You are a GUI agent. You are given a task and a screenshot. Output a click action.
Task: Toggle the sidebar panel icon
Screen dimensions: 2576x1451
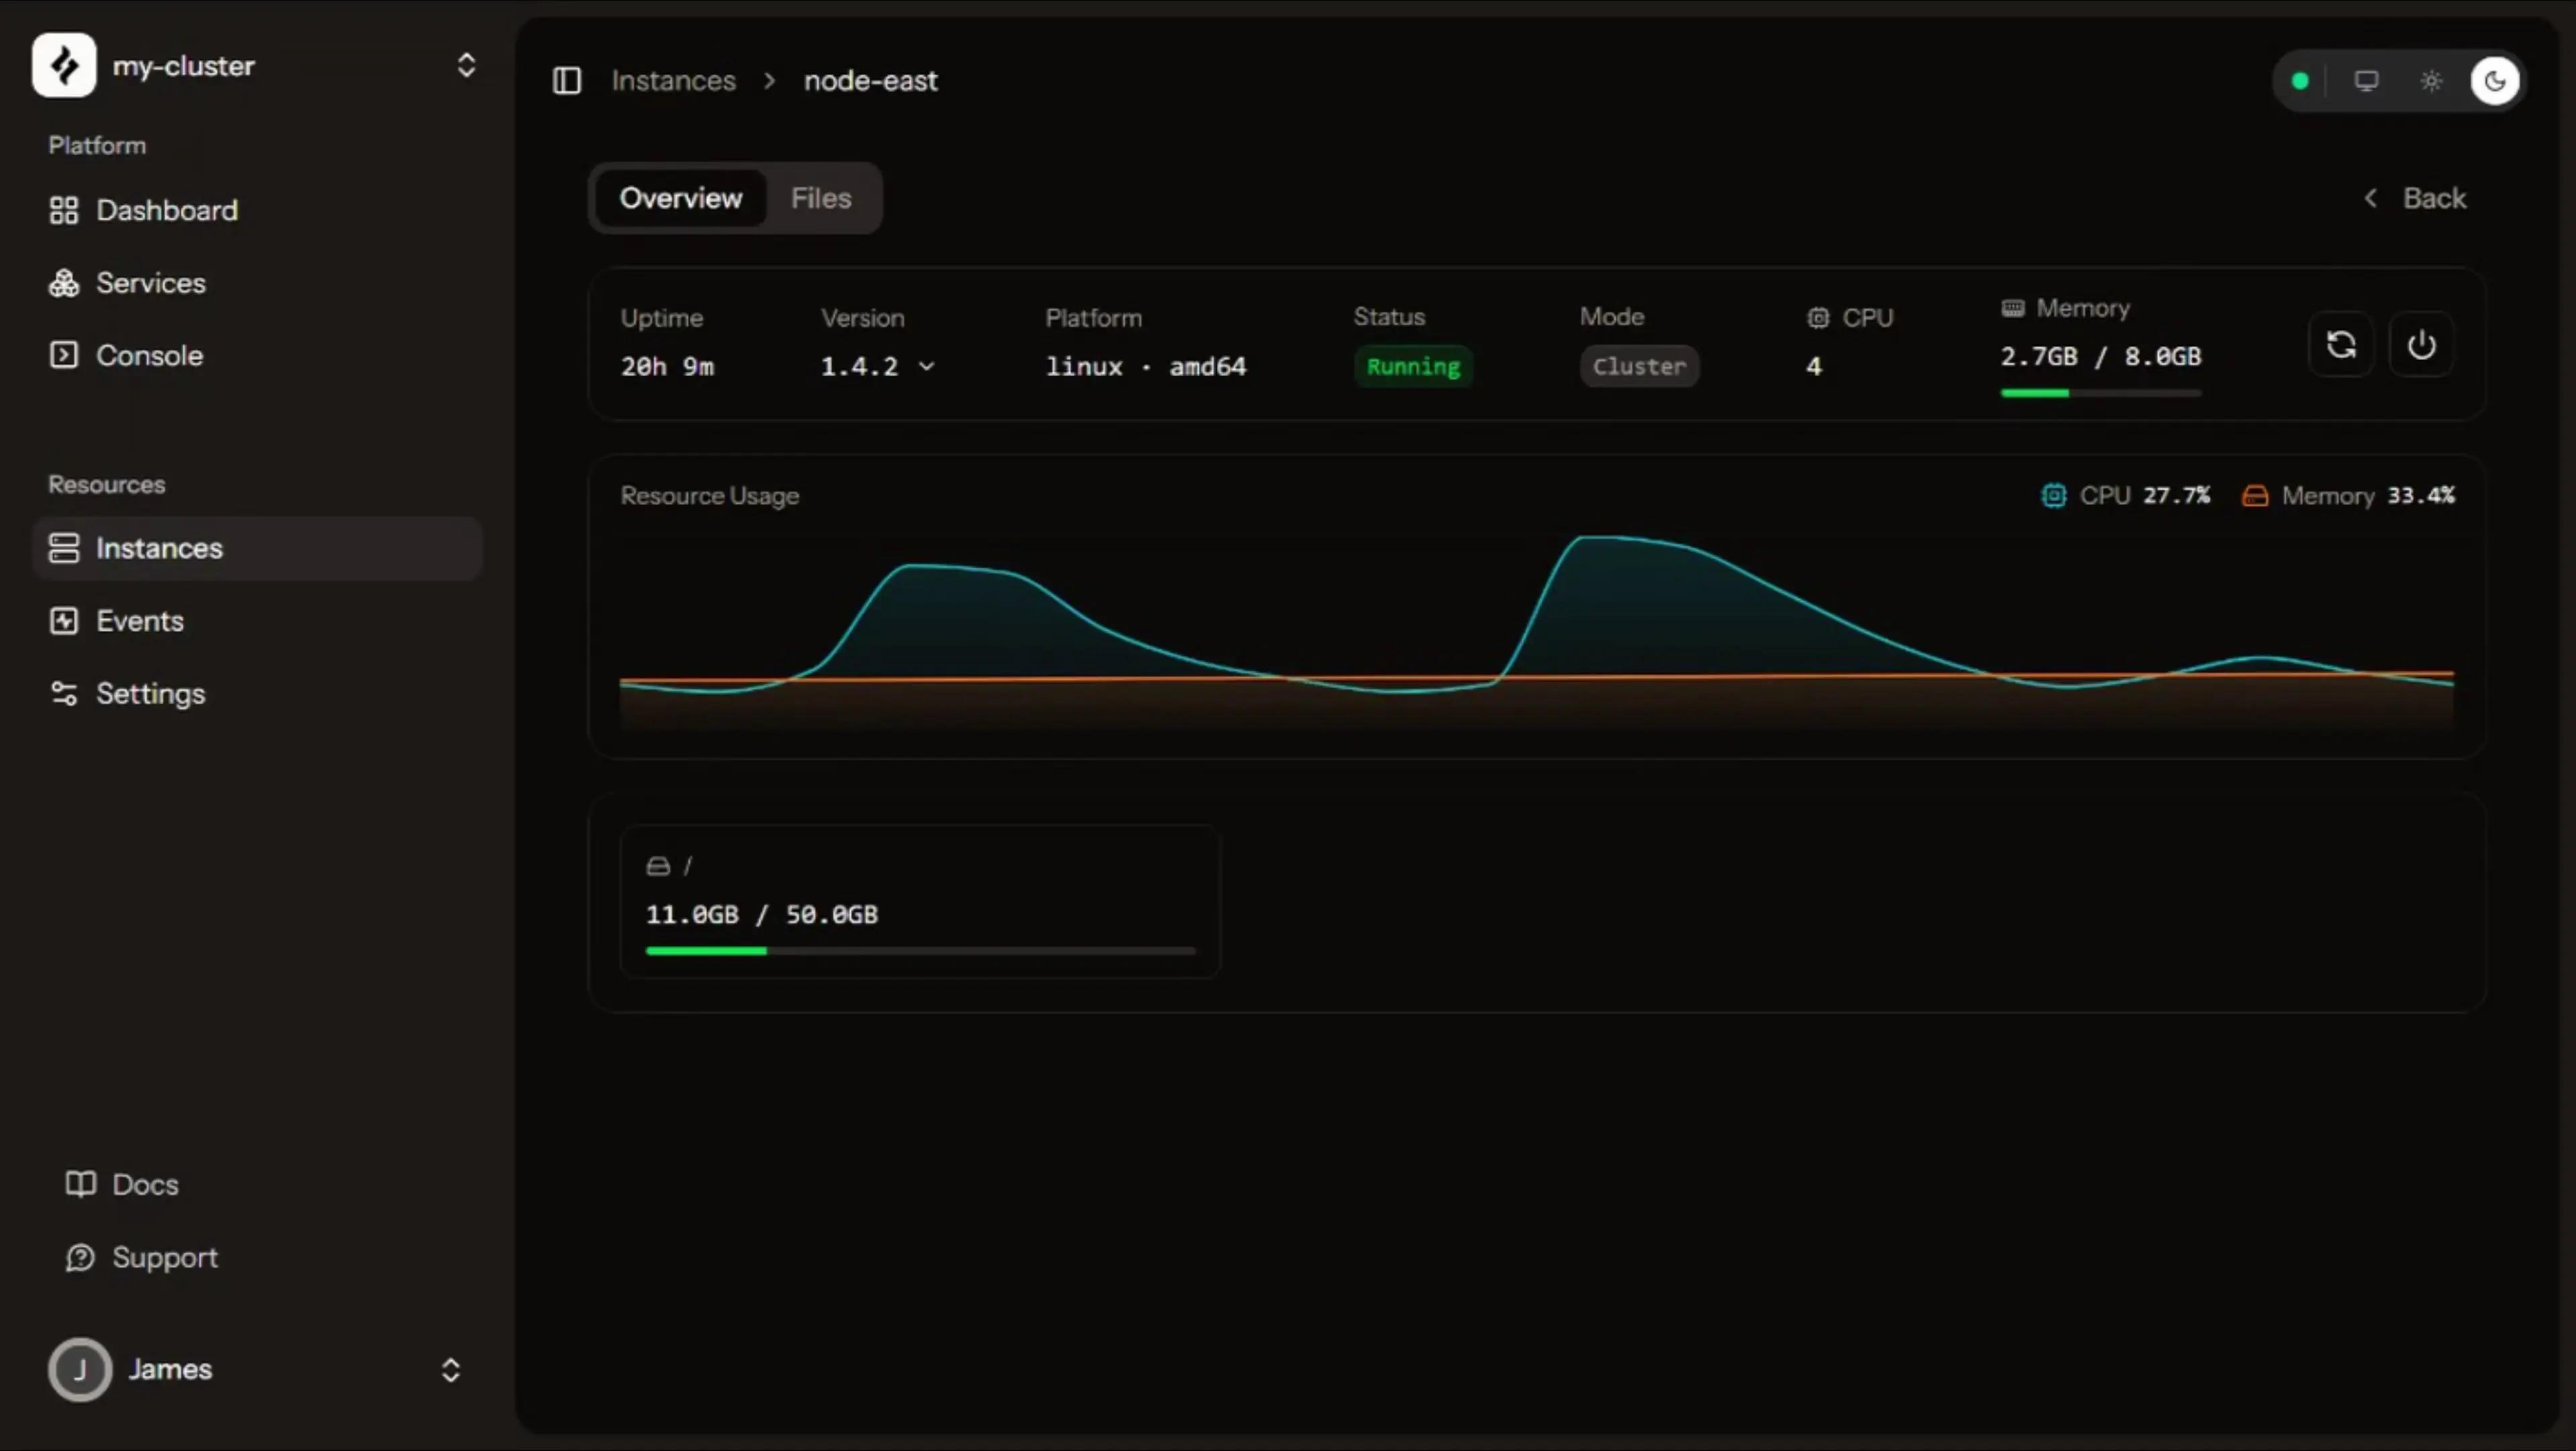(x=567, y=80)
